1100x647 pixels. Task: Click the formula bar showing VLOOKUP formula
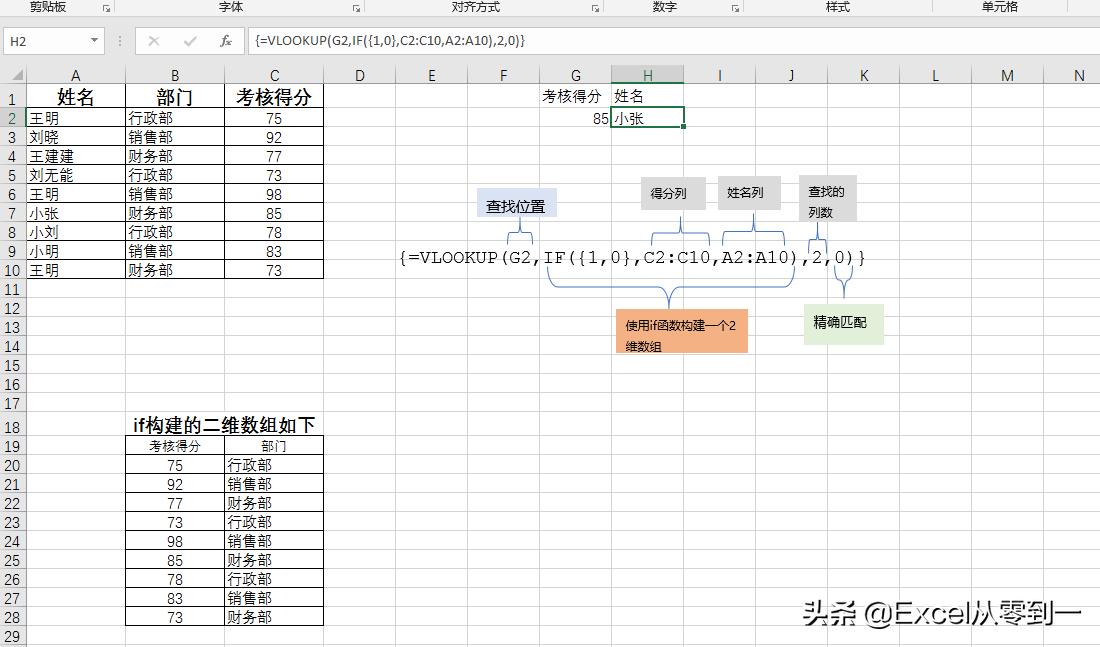[x=400, y=42]
